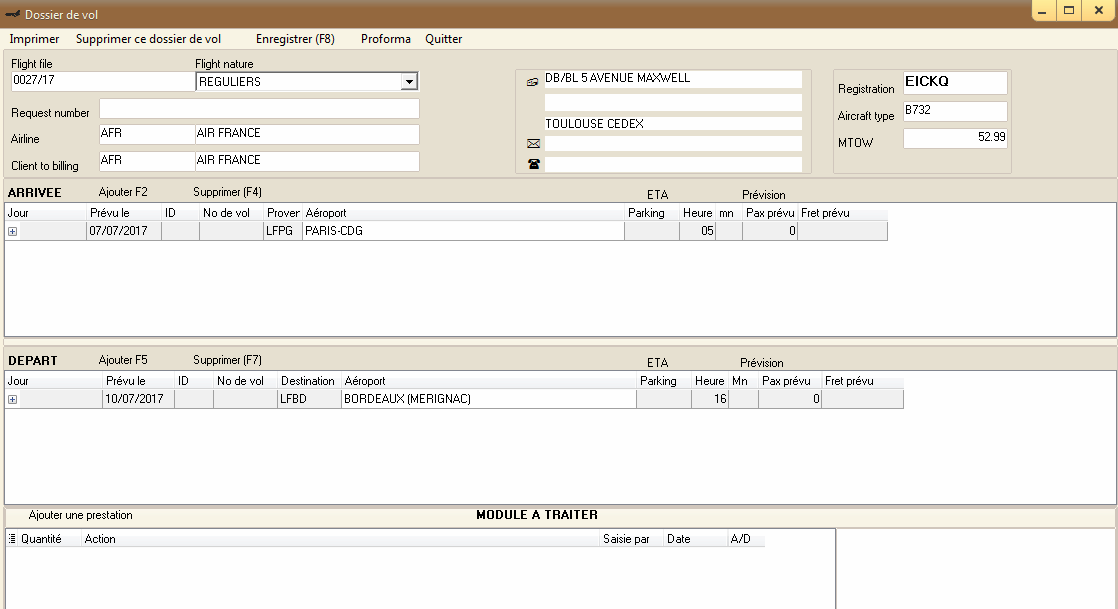Image resolution: width=1118 pixels, height=609 pixels.
Task: Expand the BORDEAUX (MERIGNAC) departure row
Action: [13, 400]
